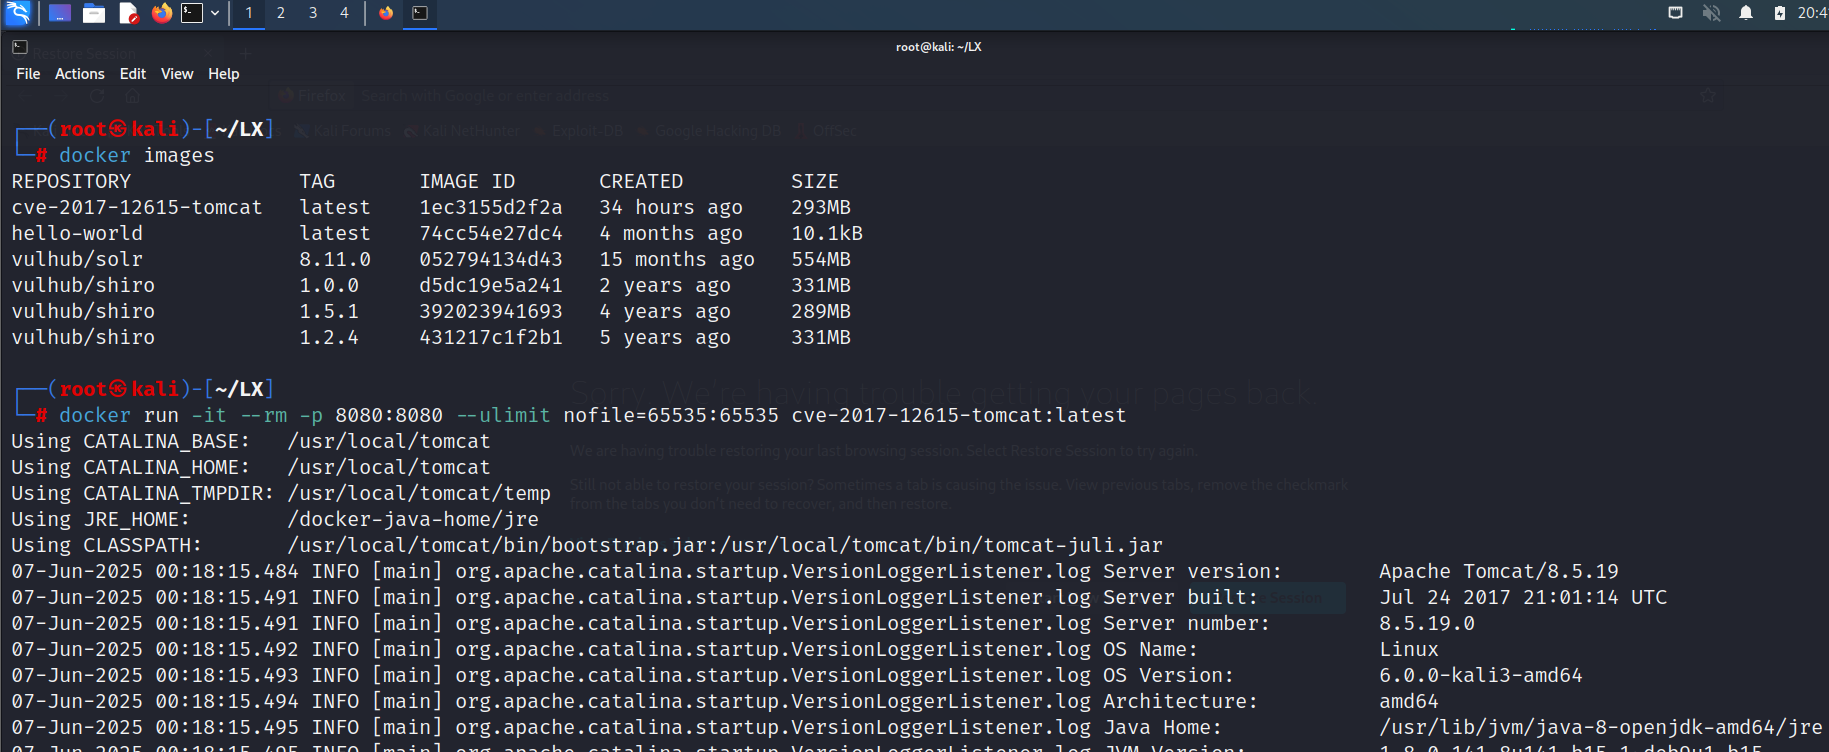Click the SIZE column header

pos(815,181)
